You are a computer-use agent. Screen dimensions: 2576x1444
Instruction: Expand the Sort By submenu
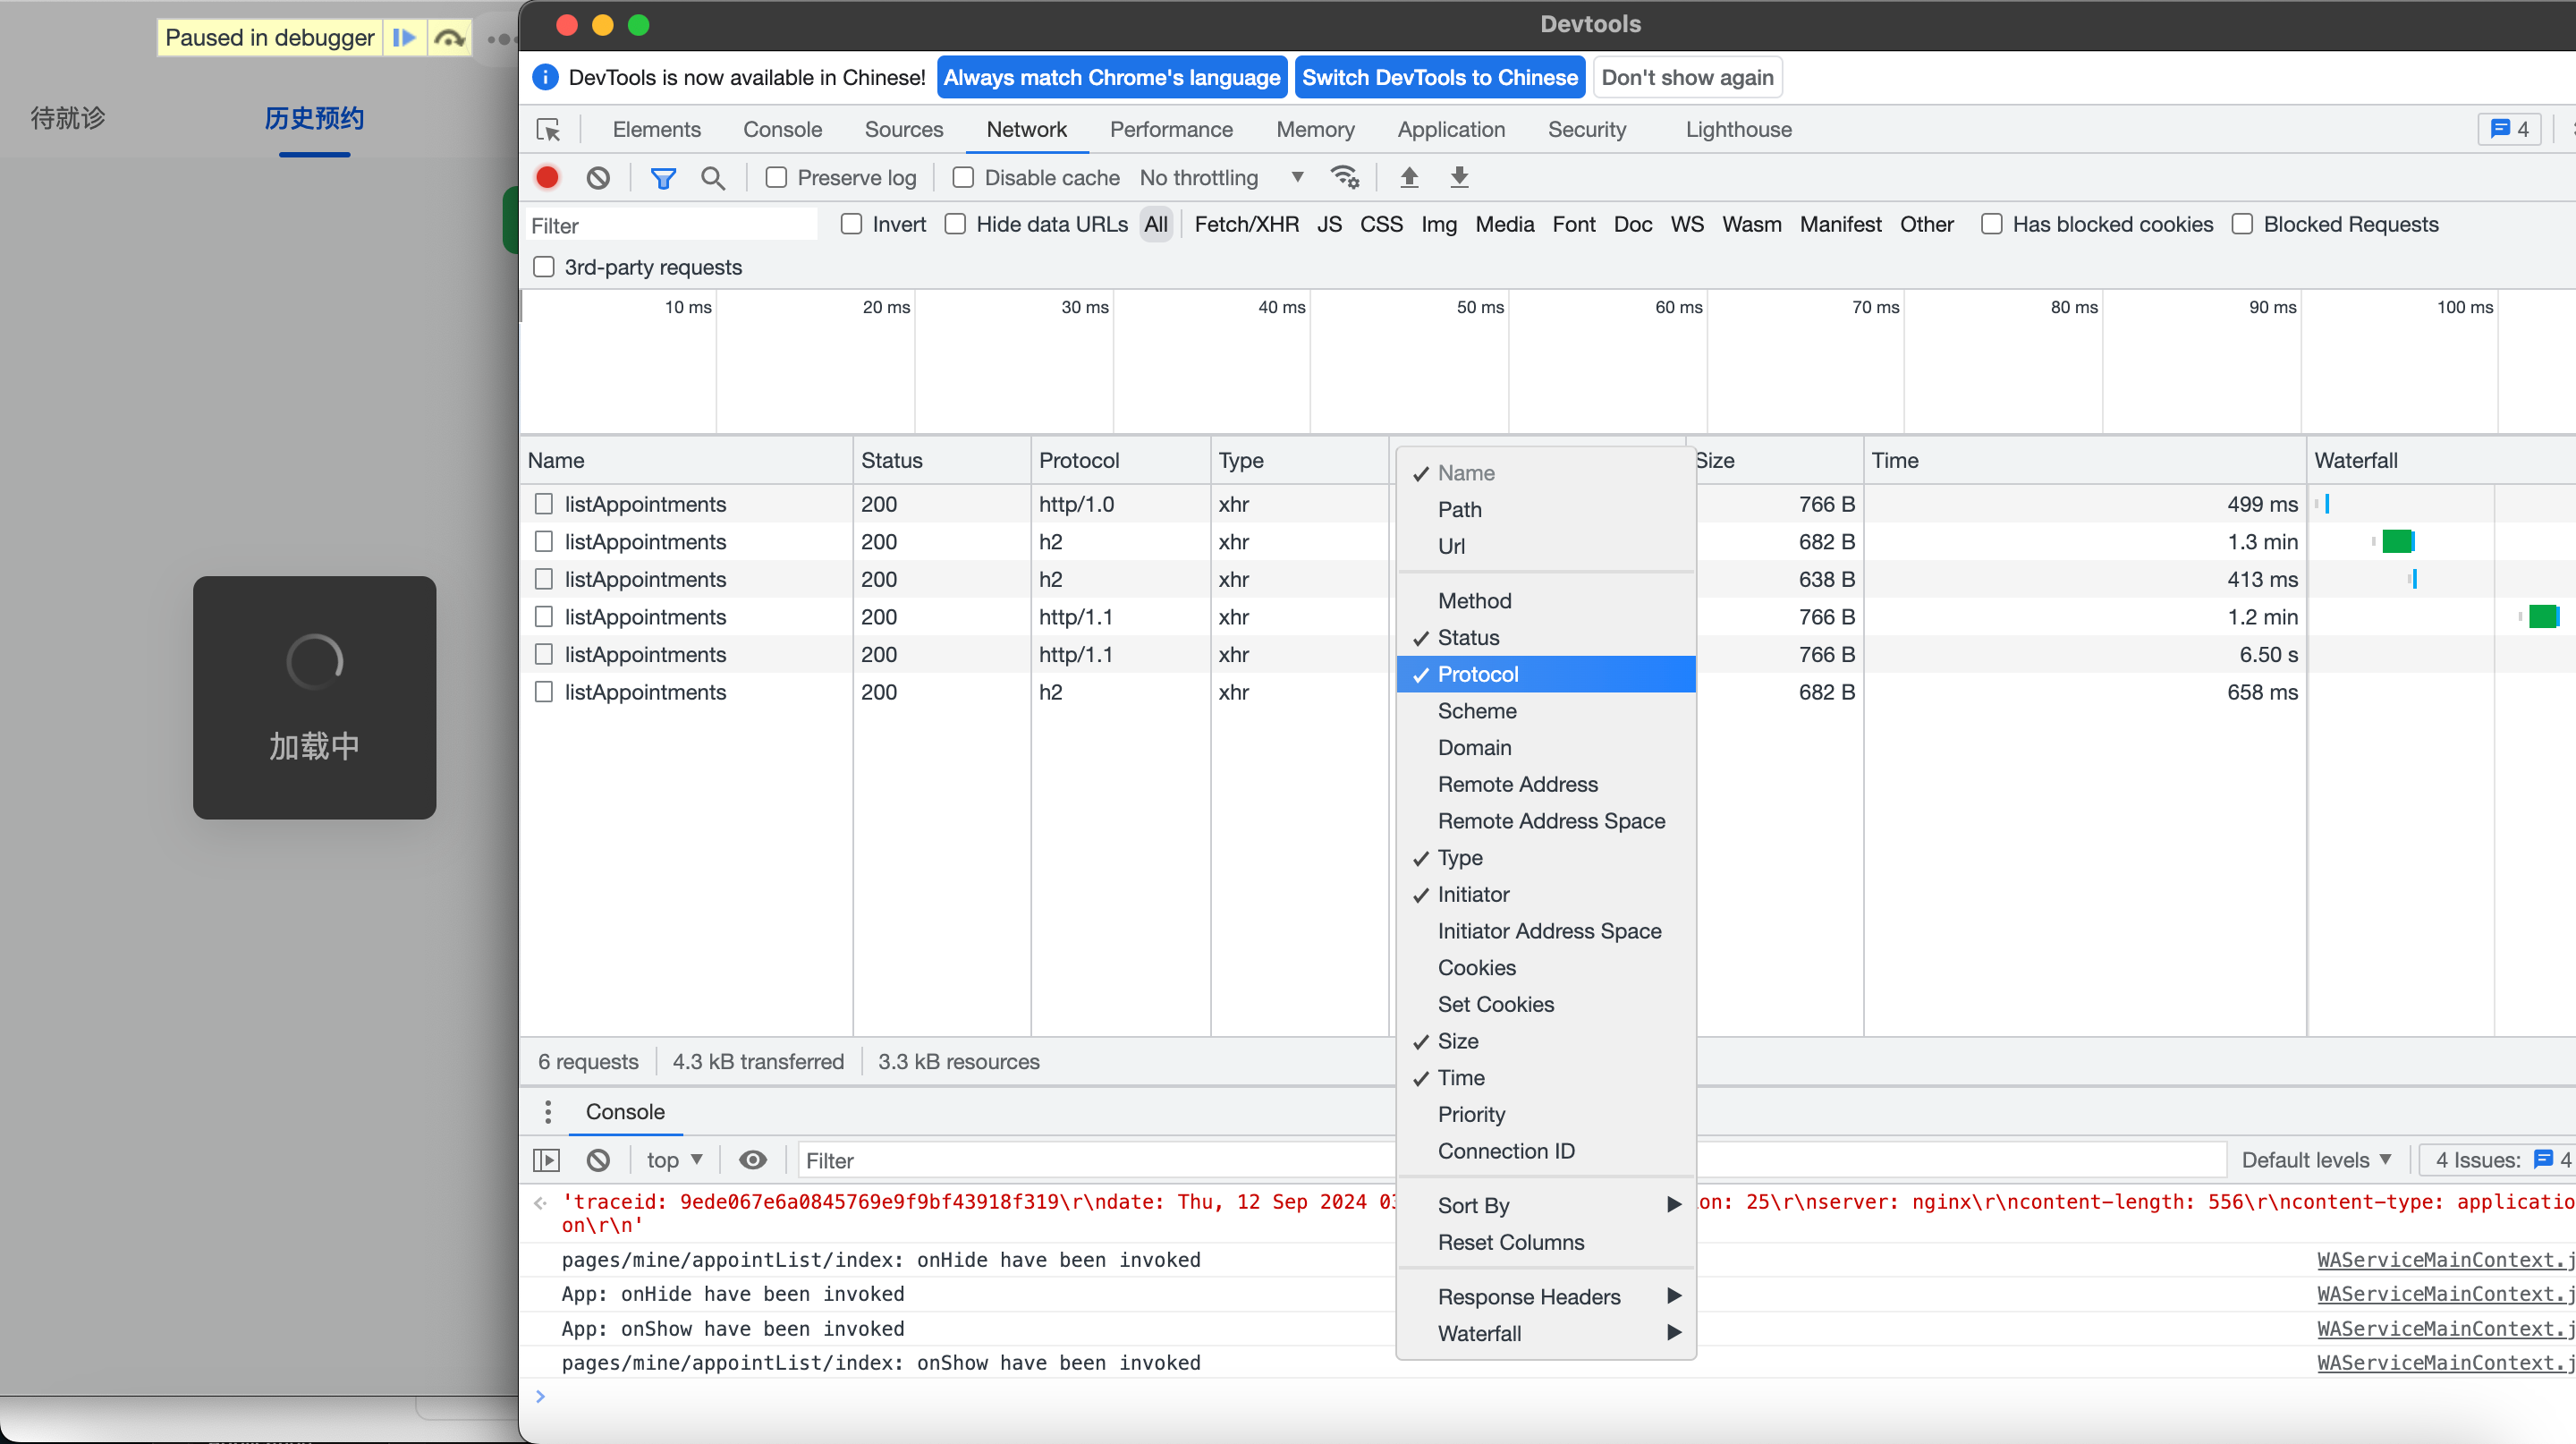point(1546,1205)
